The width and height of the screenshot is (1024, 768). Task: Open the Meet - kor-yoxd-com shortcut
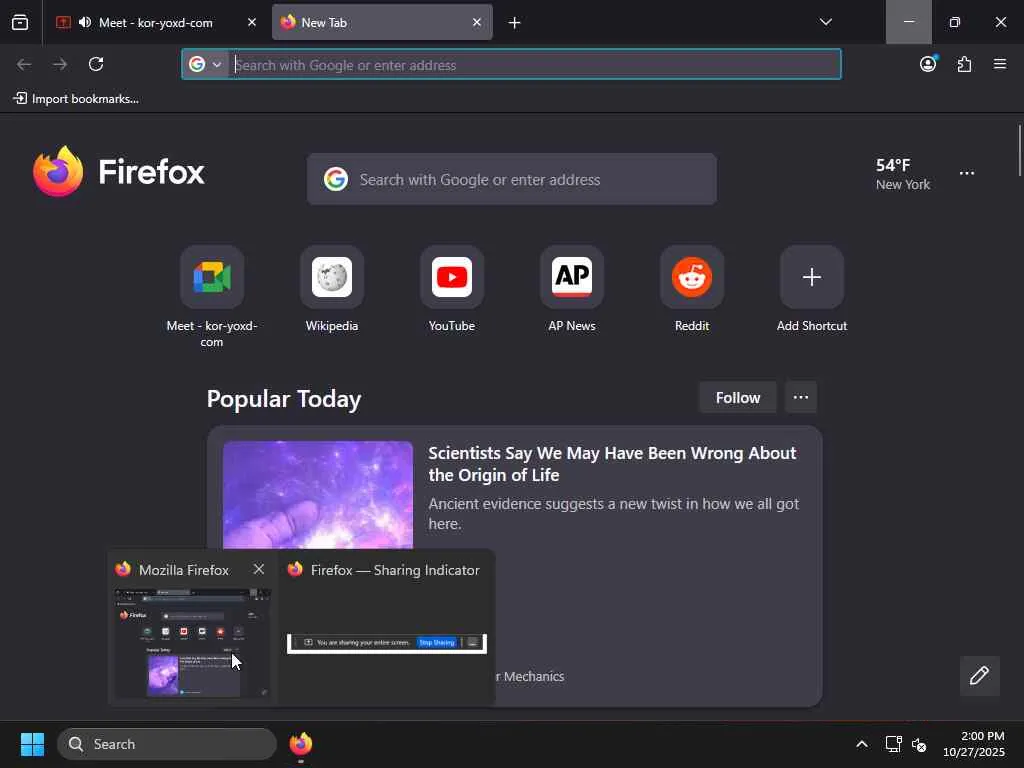click(212, 297)
